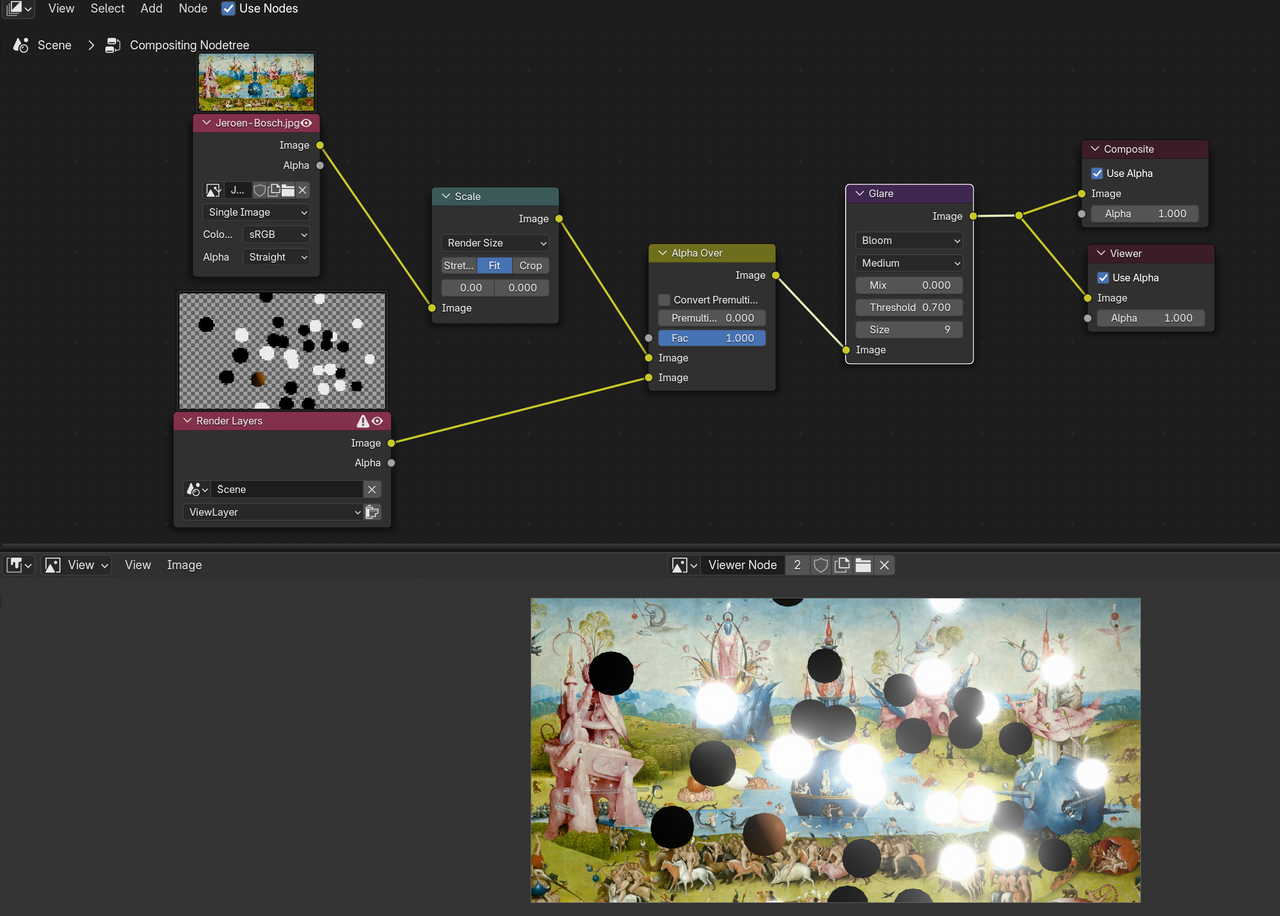The width and height of the screenshot is (1280, 916).
Task: Click the Jeroen-Bosch node preview thumbnail
Action: pos(256,82)
